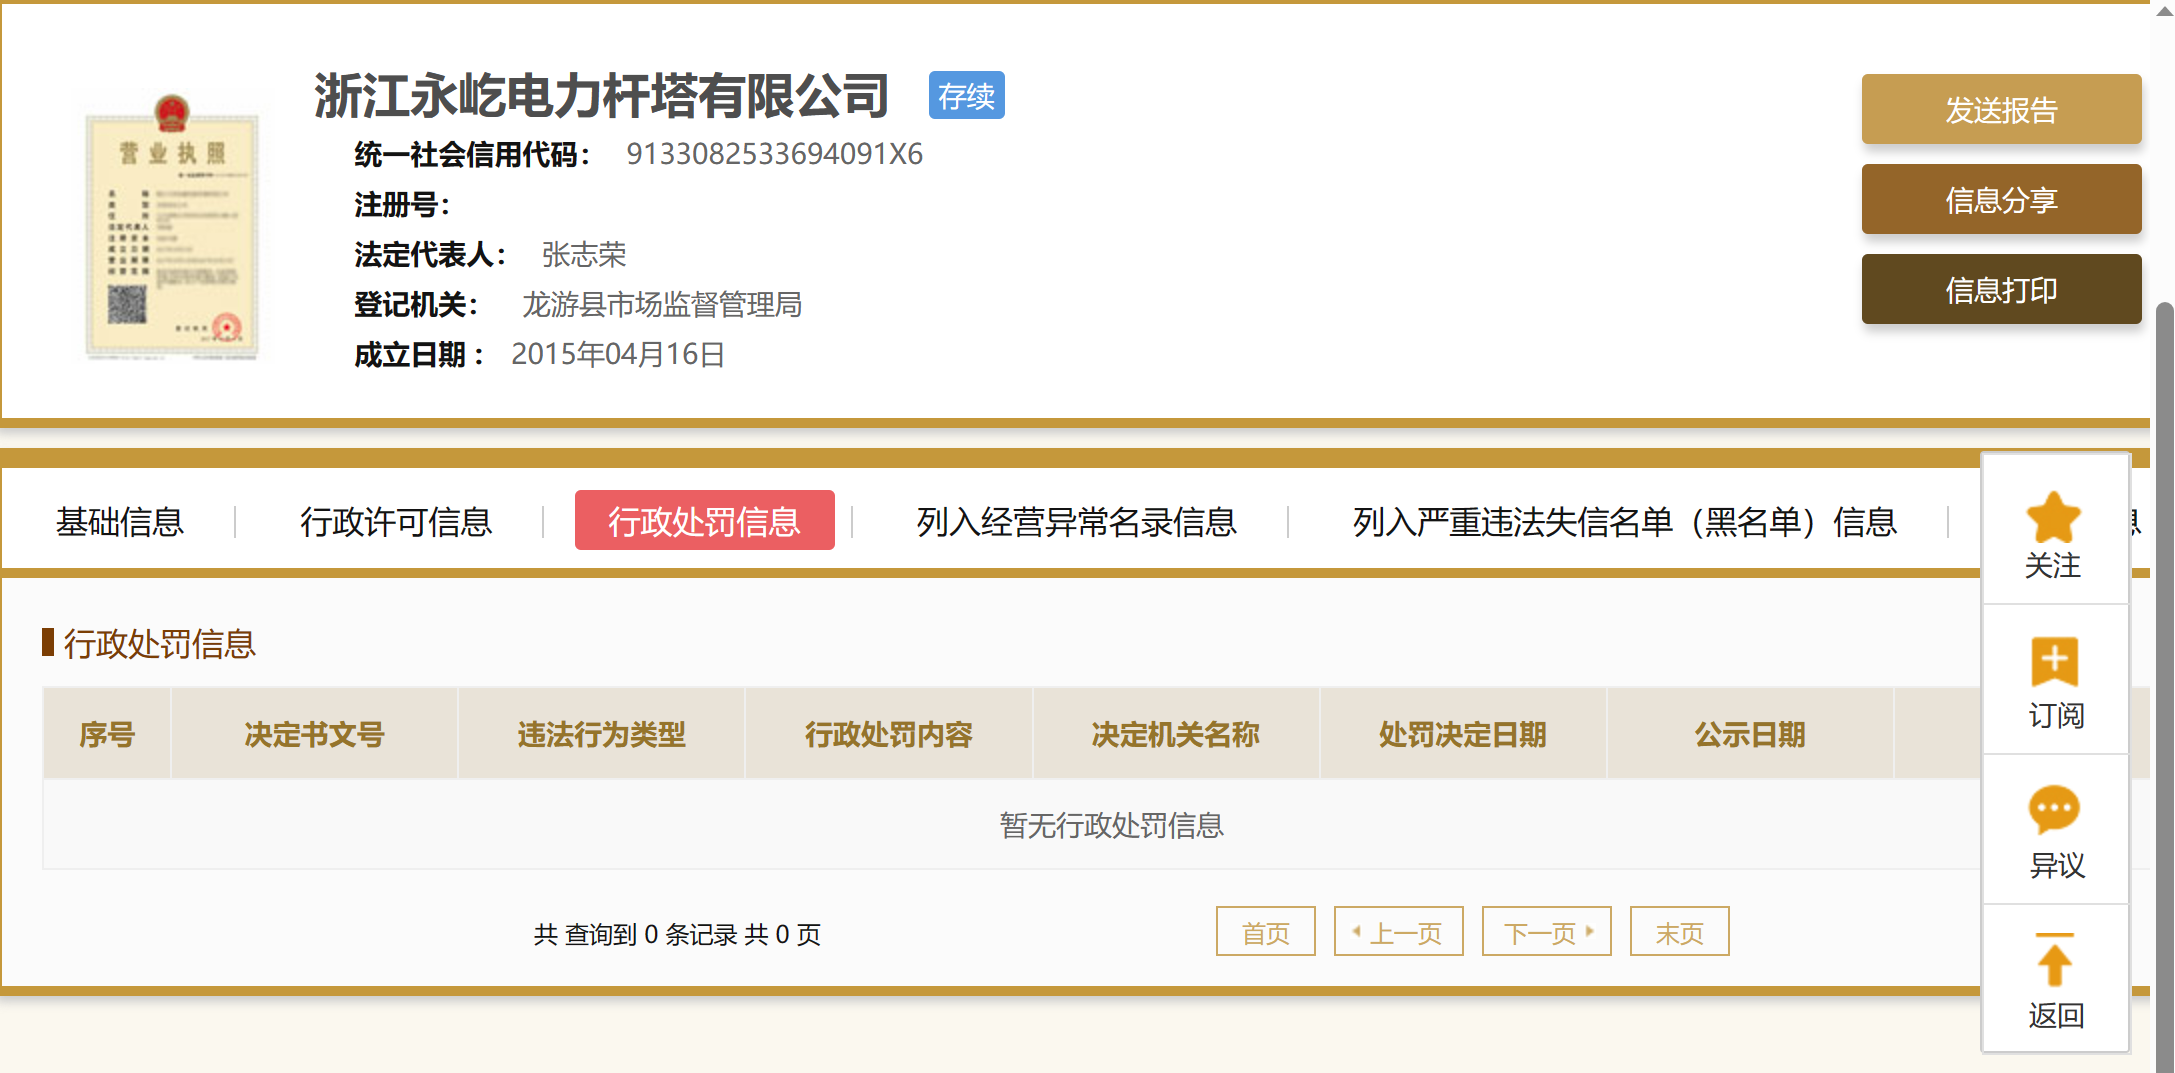Click the 决定书文号 column header

314,734
